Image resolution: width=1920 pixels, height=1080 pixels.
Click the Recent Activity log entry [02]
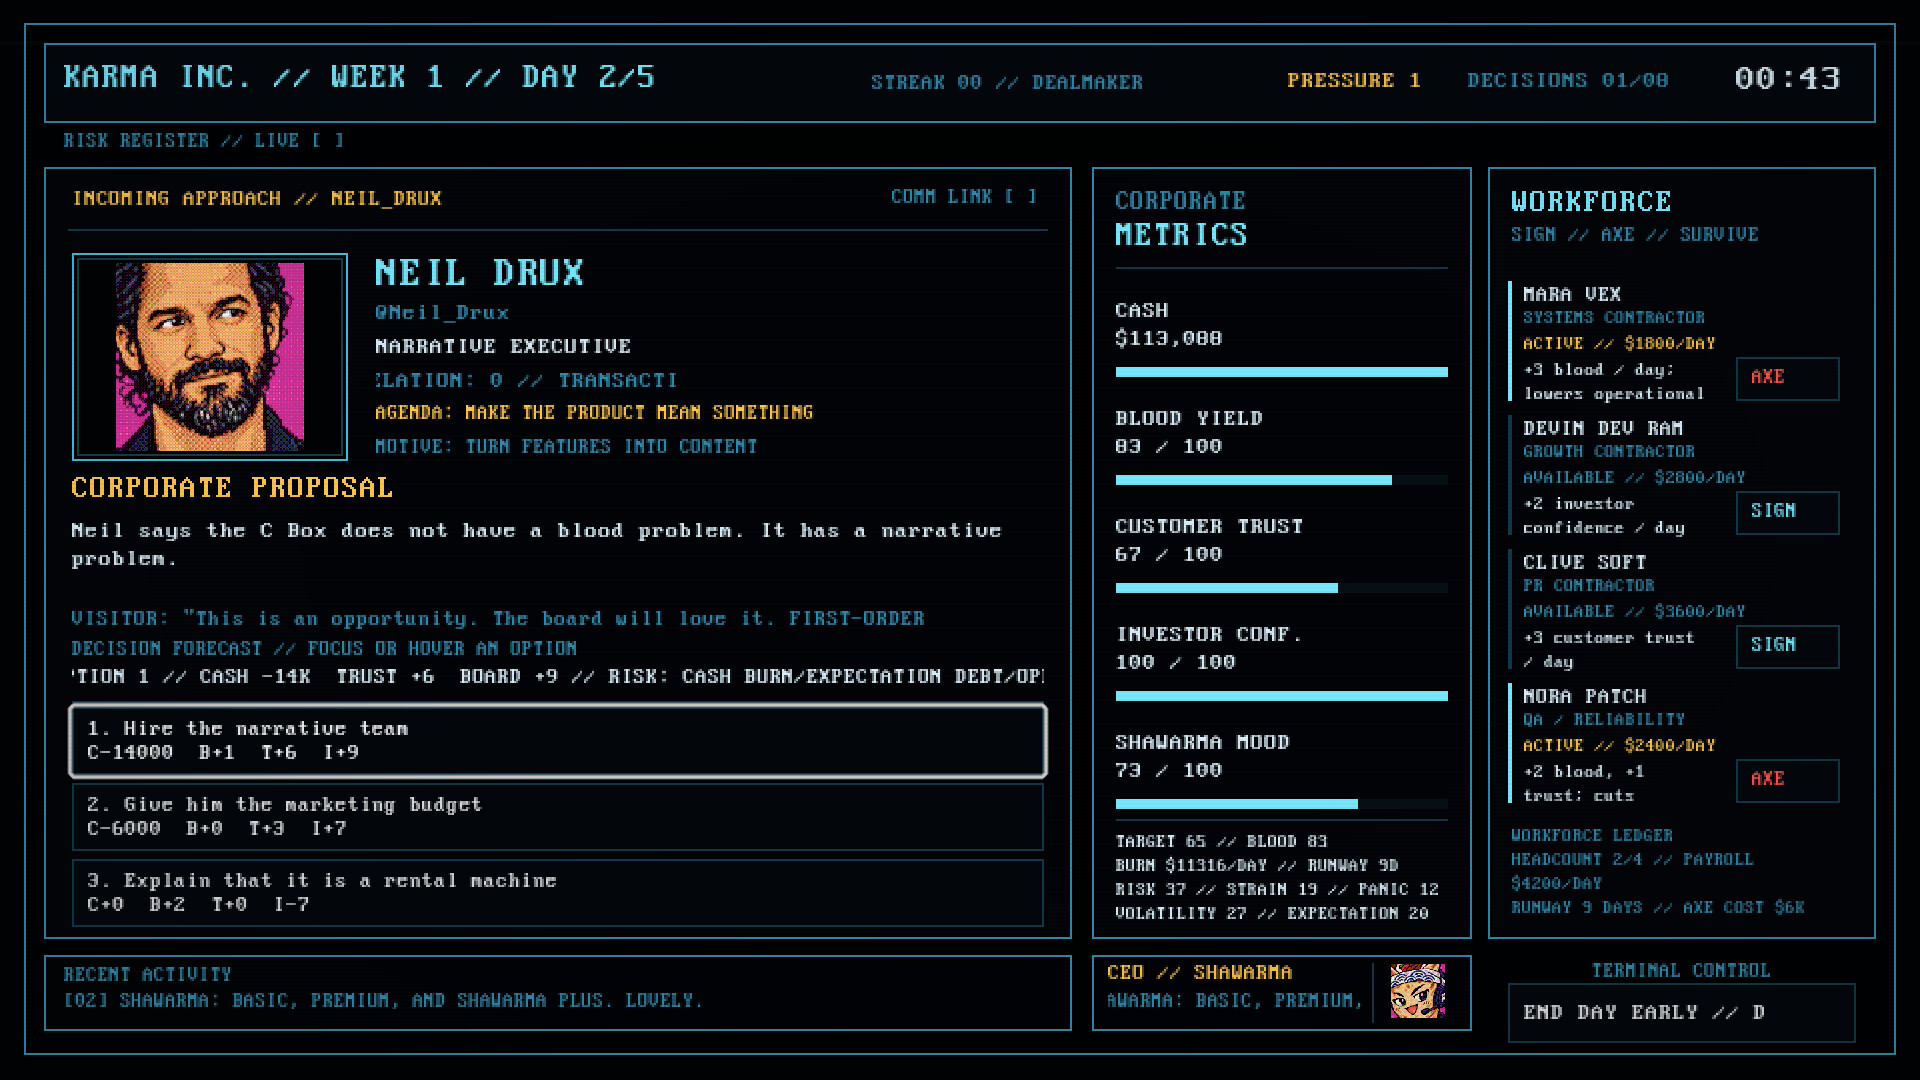[383, 1000]
